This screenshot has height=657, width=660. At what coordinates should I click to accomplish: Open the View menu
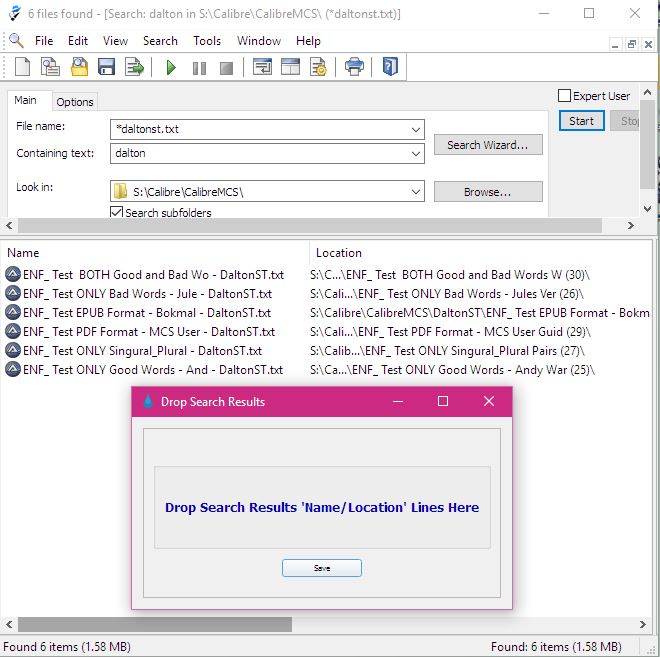click(x=115, y=41)
